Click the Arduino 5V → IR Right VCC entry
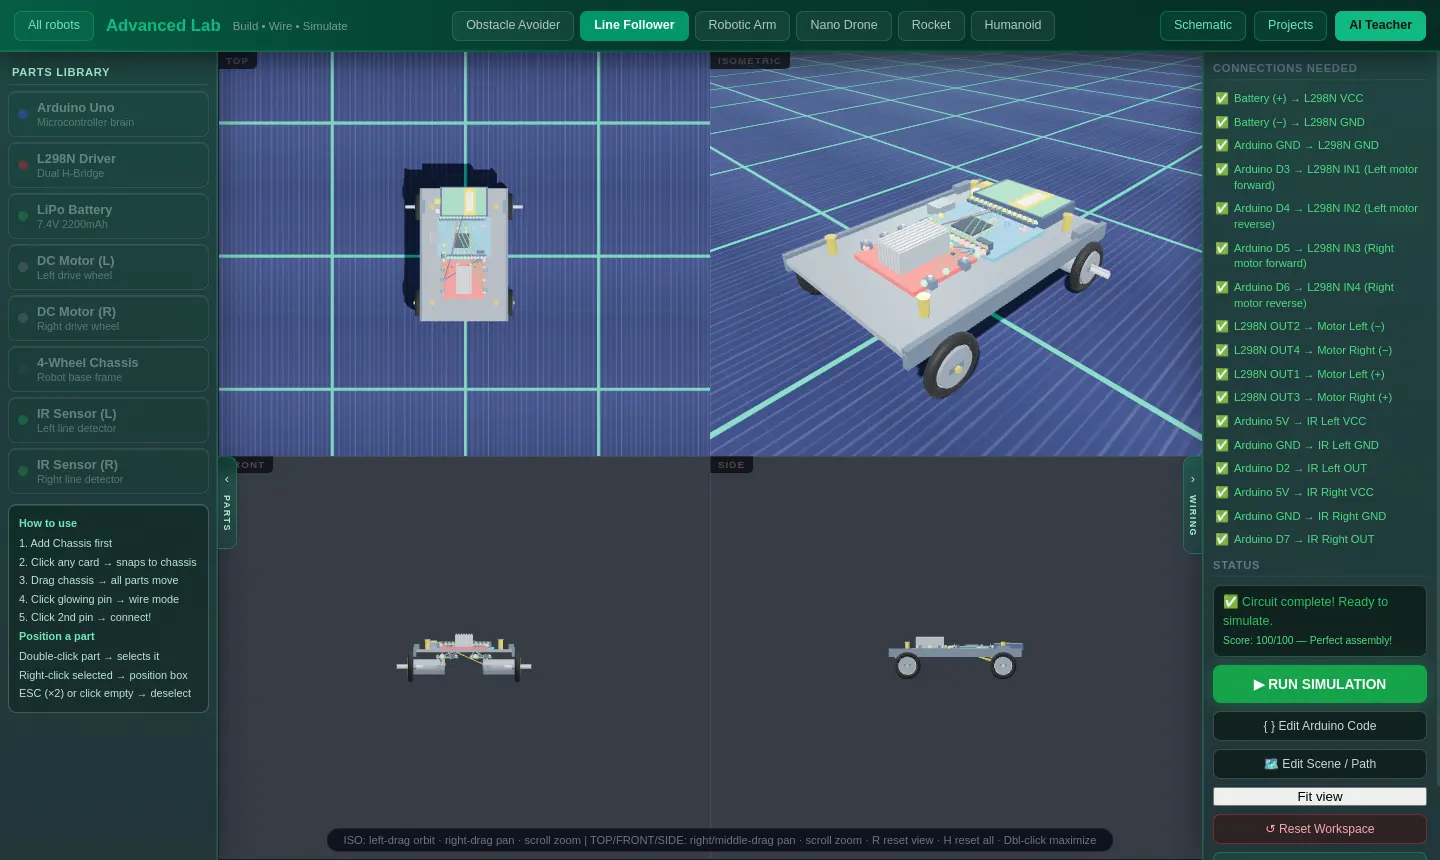 pos(1320,492)
